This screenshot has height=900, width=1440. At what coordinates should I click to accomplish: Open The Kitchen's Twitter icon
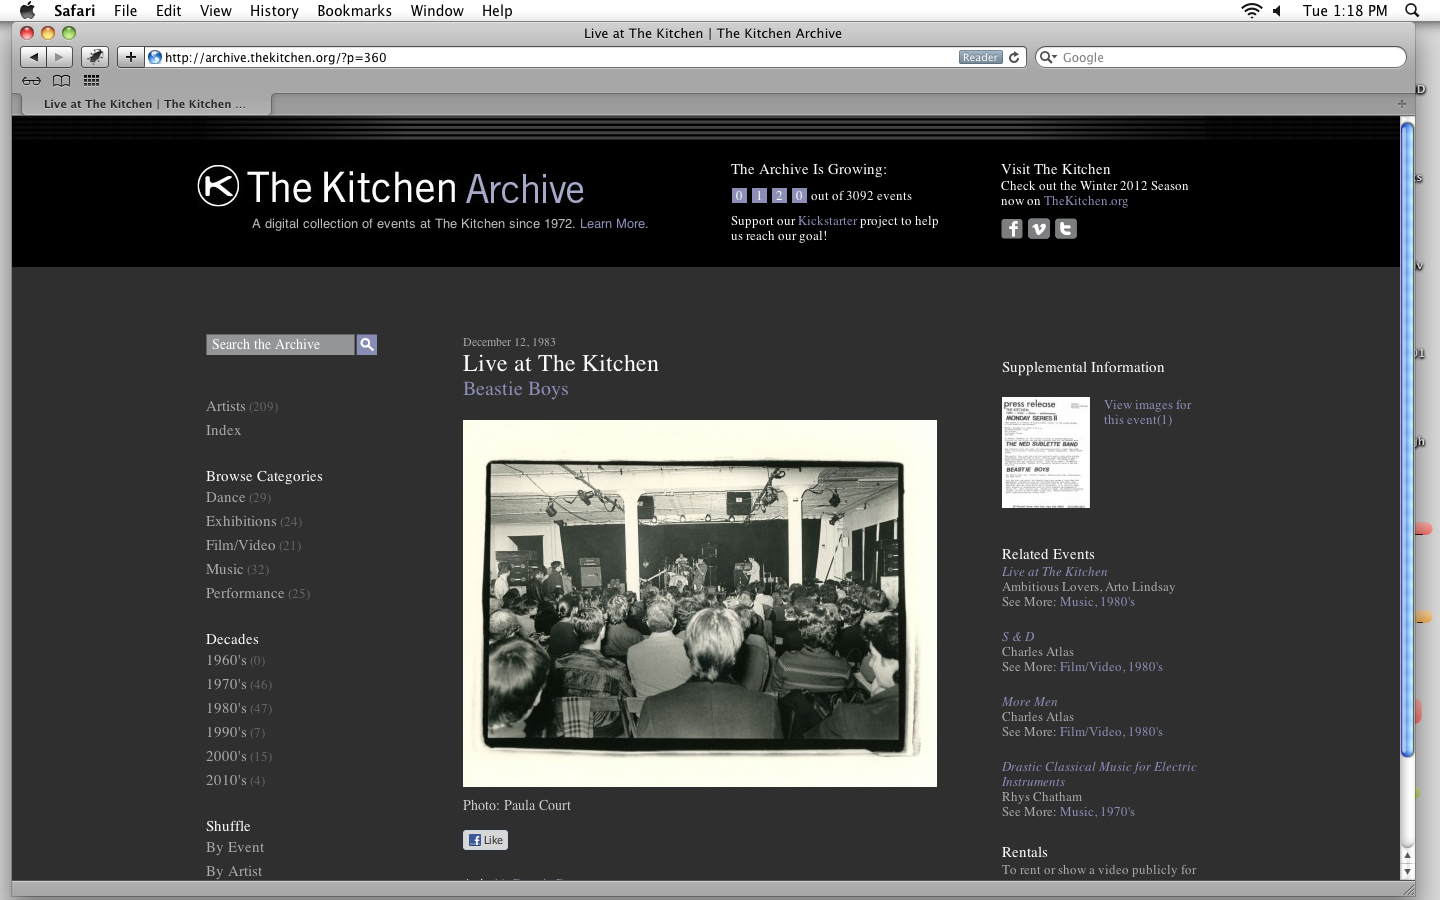tap(1066, 229)
